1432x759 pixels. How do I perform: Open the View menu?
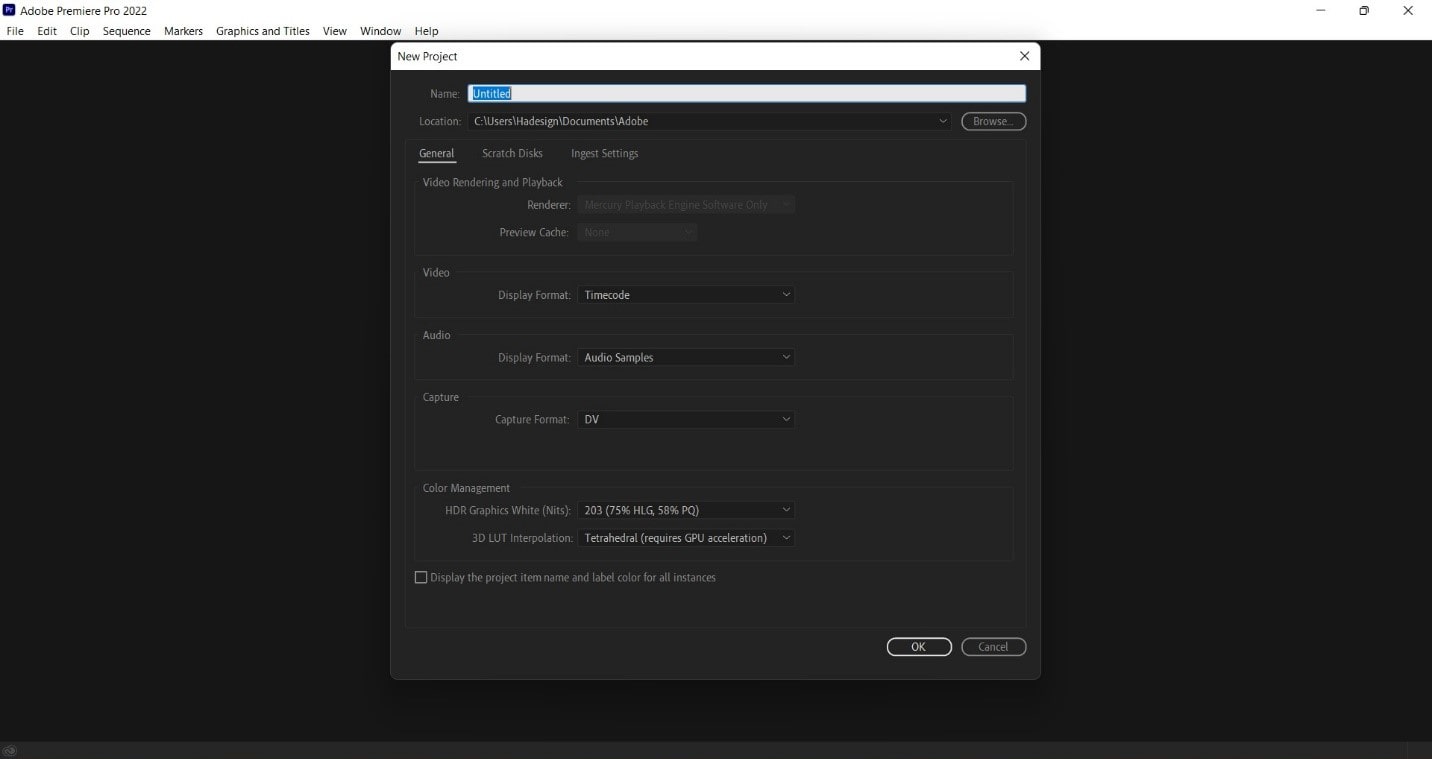click(x=335, y=31)
